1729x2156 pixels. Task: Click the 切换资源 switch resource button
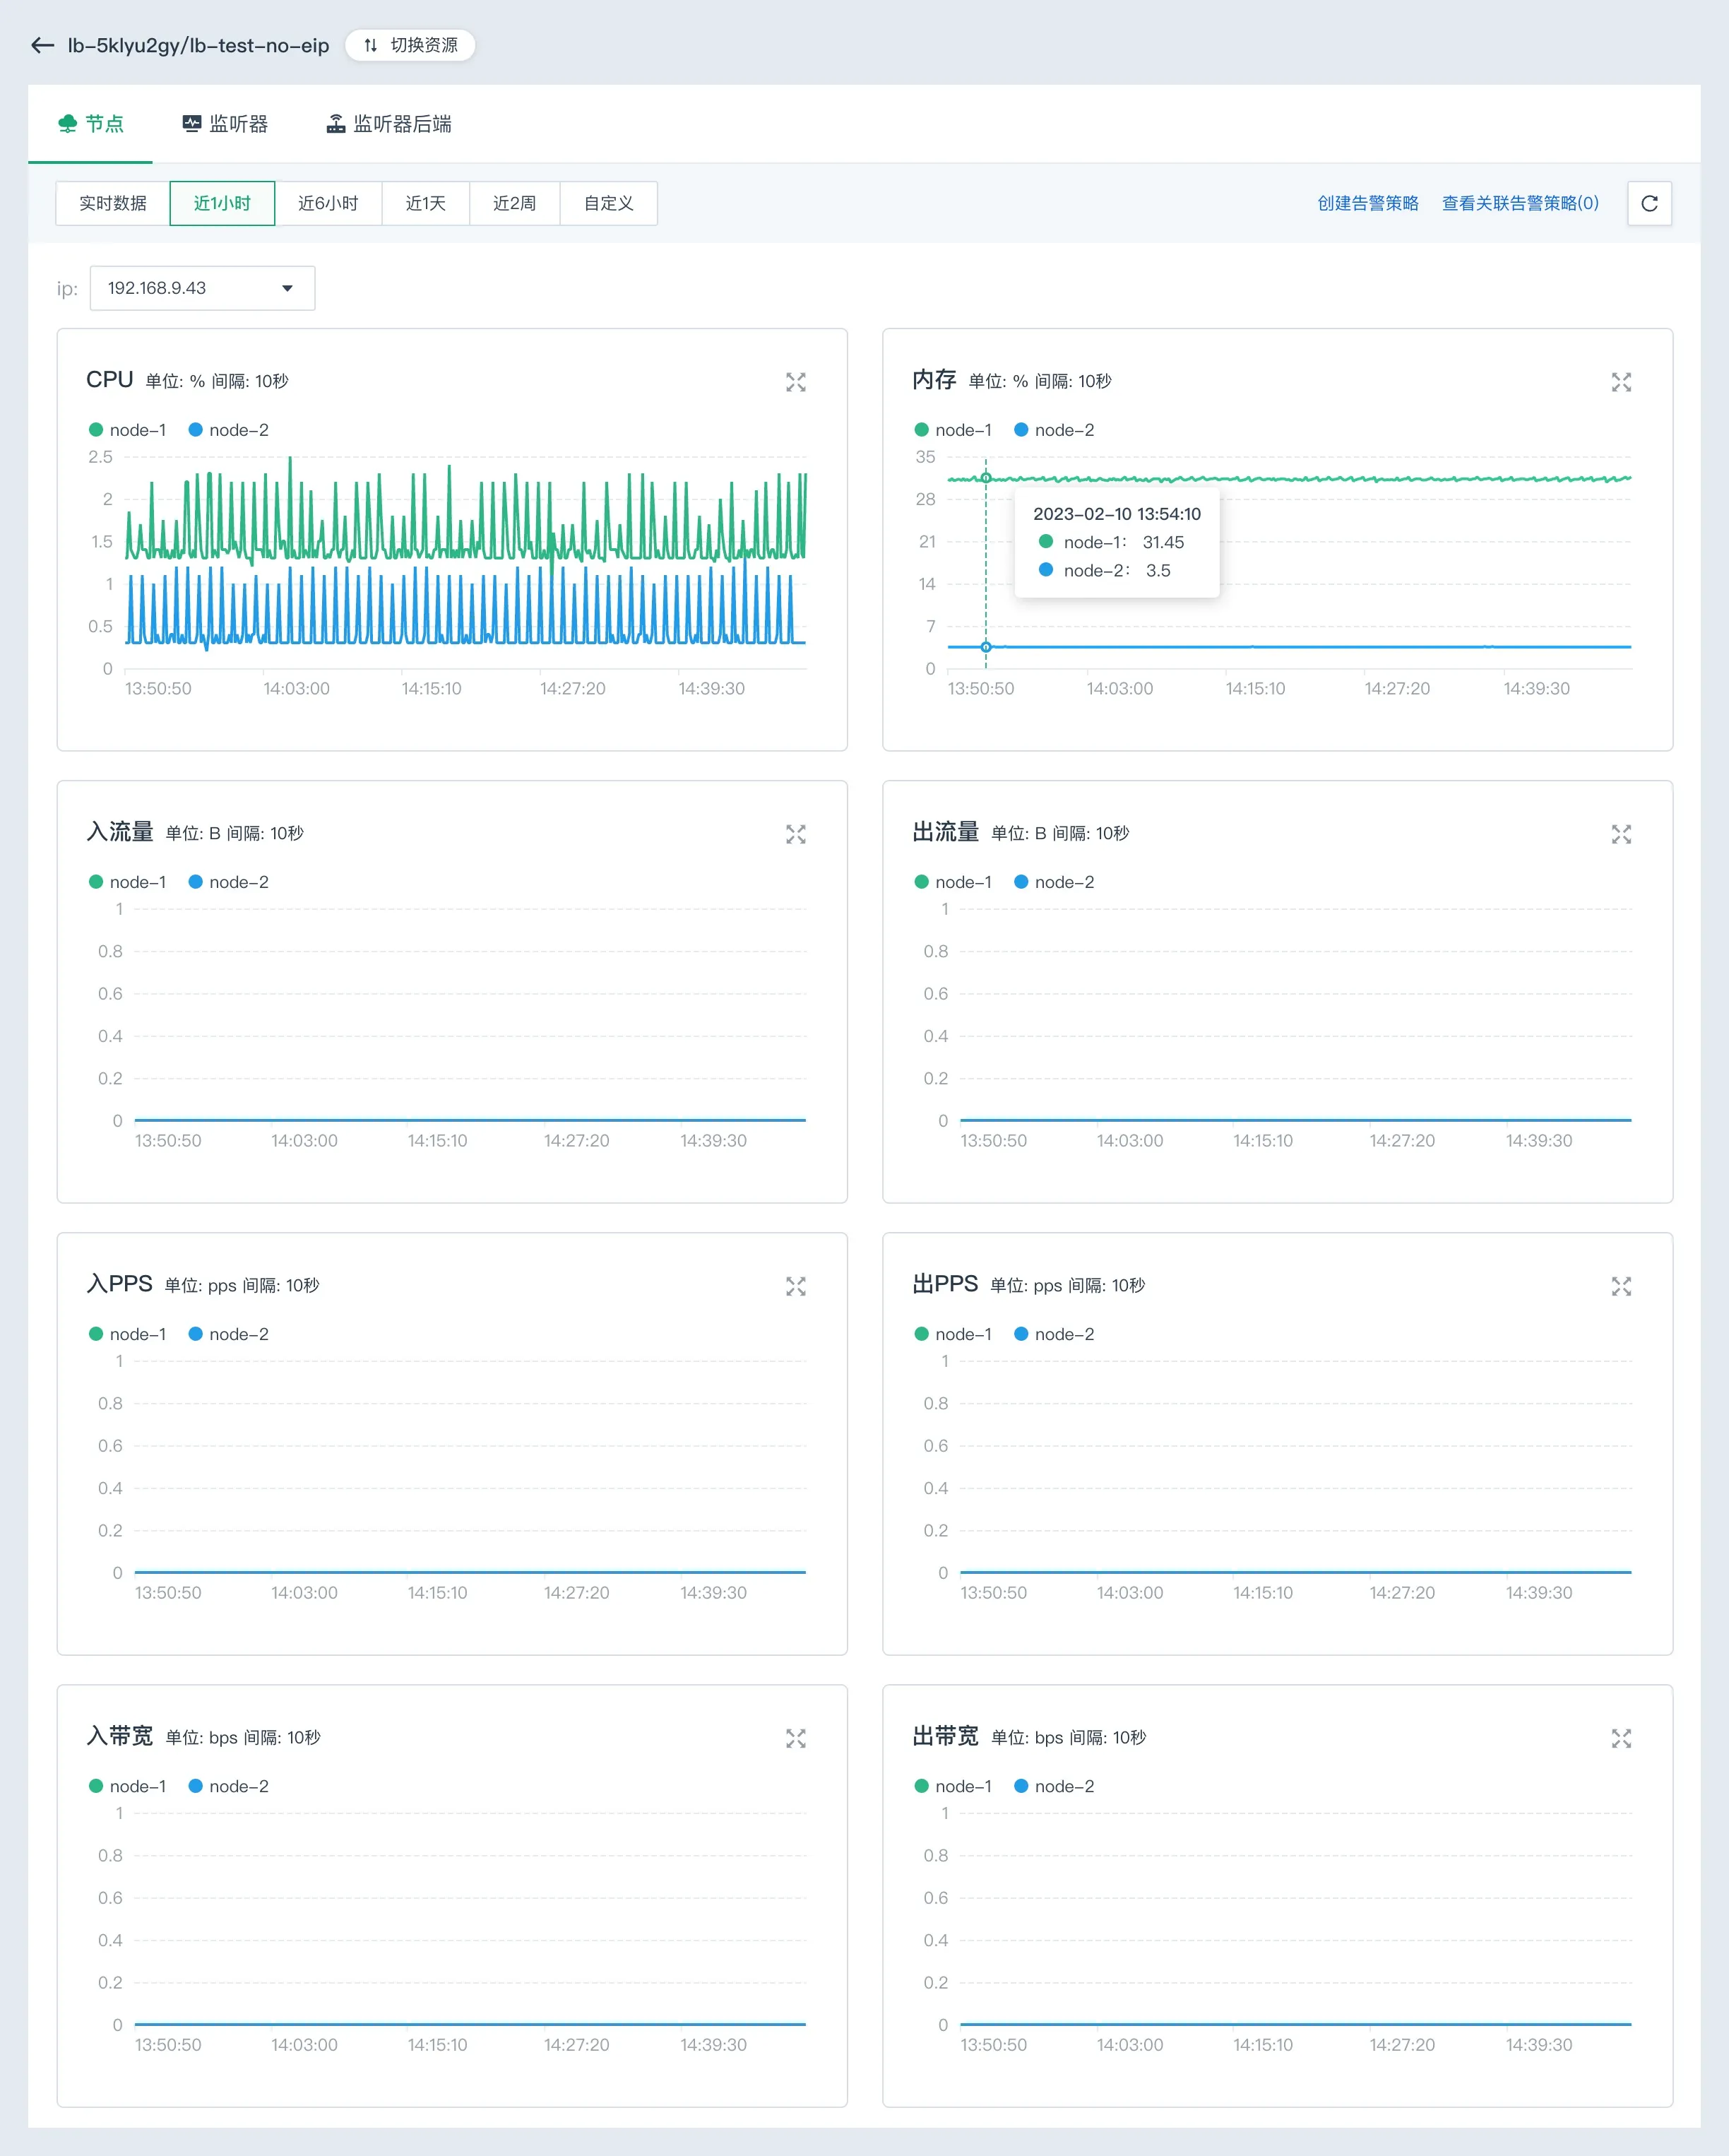pyautogui.click(x=410, y=45)
